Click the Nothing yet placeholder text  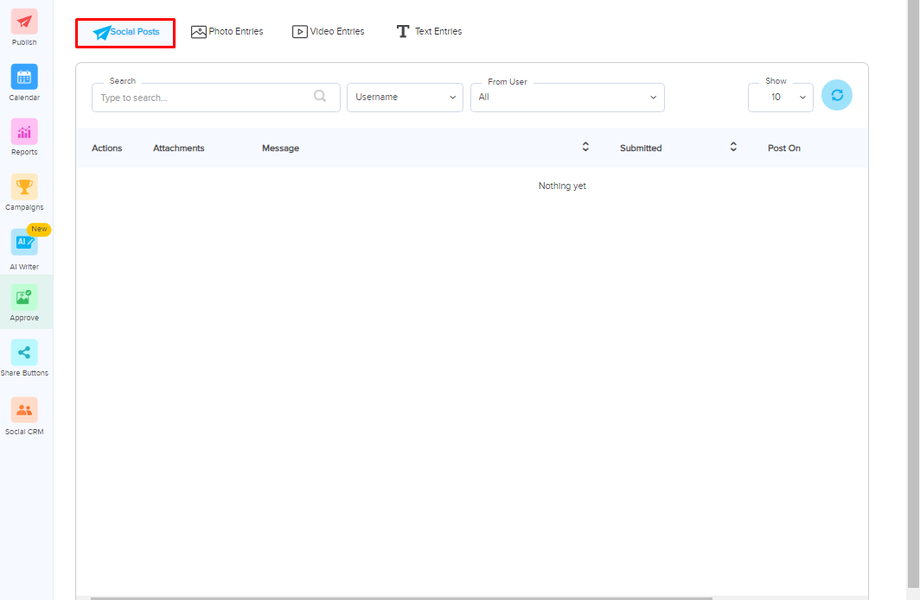pos(562,186)
